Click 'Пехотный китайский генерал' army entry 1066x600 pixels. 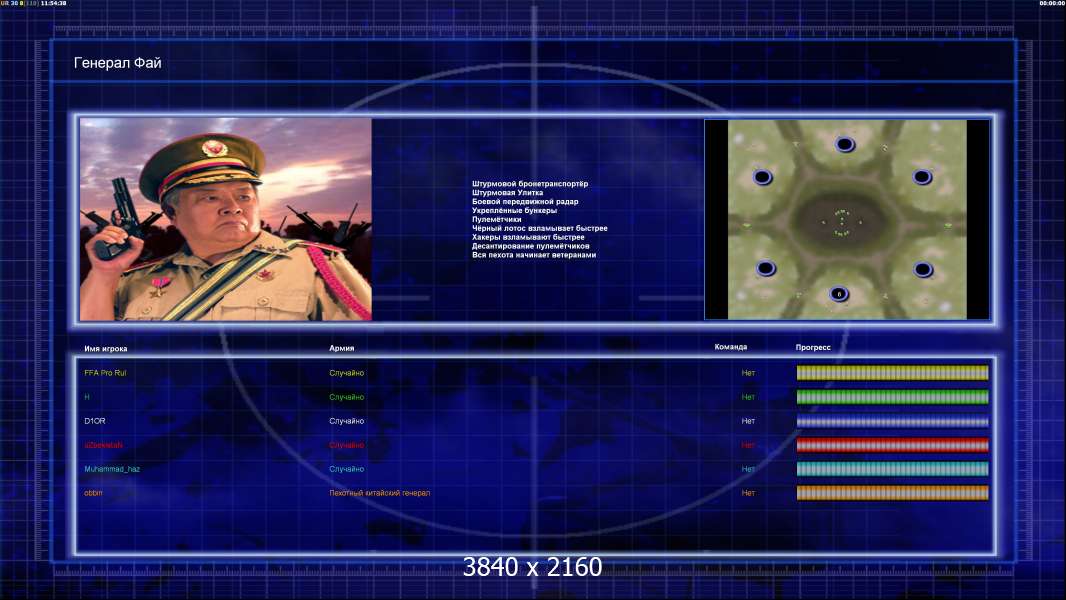point(379,493)
